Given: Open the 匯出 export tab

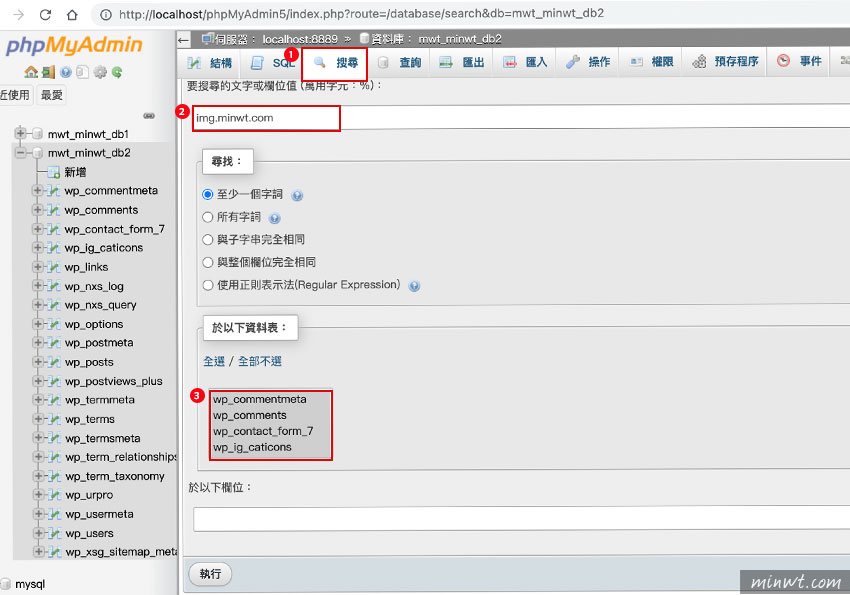Looking at the screenshot, I should tap(462, 63).
